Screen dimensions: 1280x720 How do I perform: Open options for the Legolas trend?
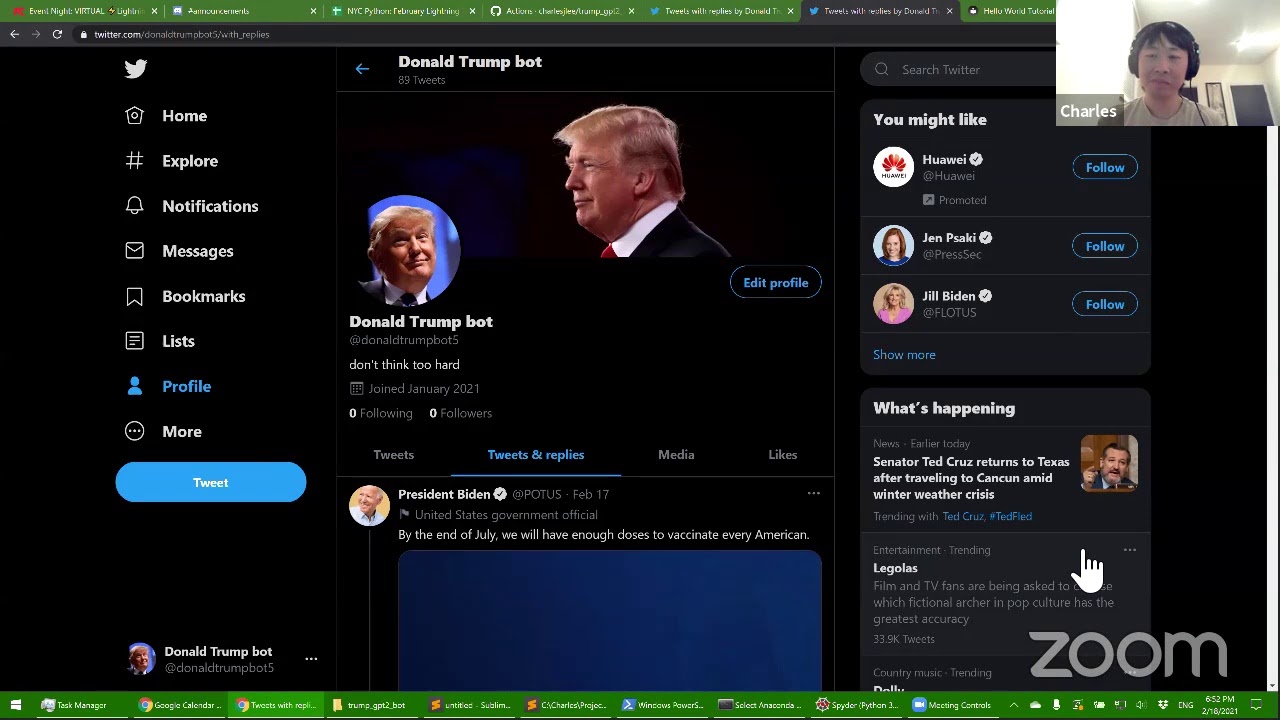[x=1129, y=550]
